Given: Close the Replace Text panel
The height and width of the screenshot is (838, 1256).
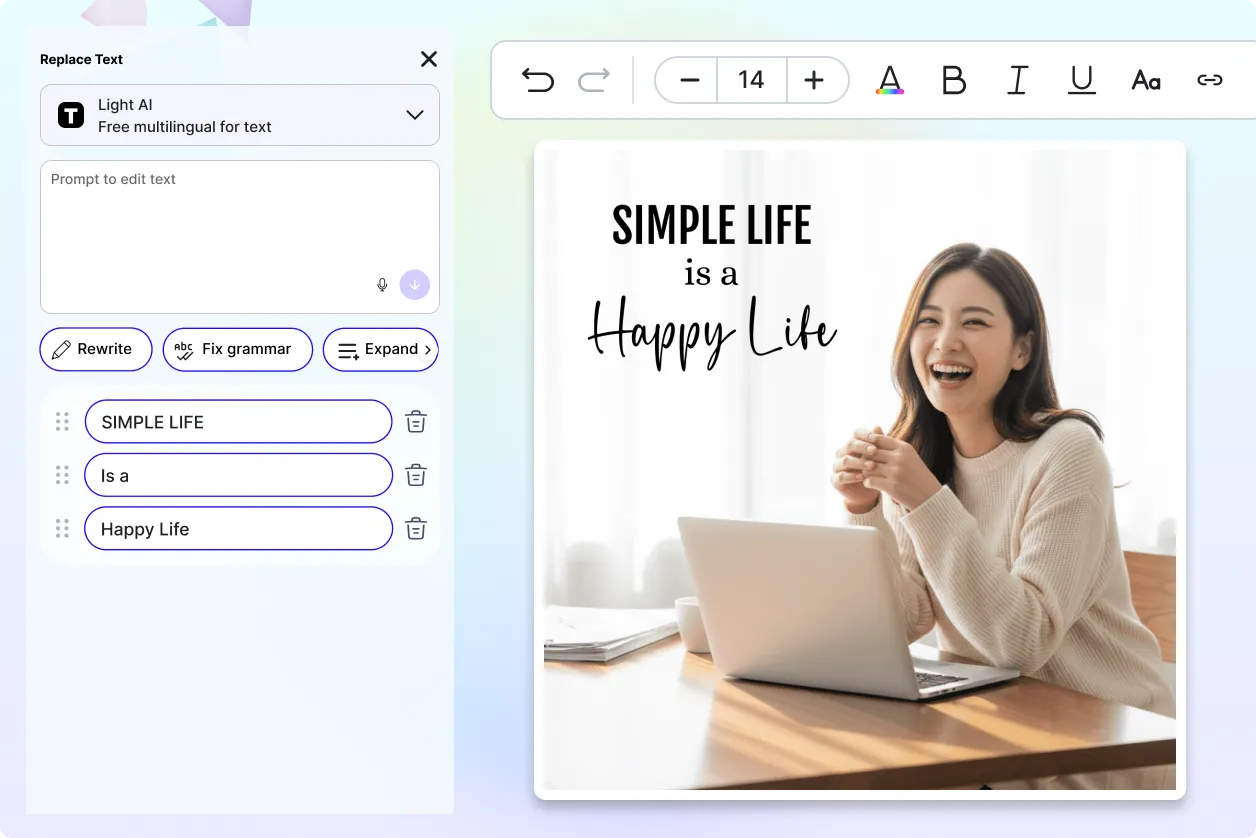Looking at the screenshot, I should click(429, 59).
